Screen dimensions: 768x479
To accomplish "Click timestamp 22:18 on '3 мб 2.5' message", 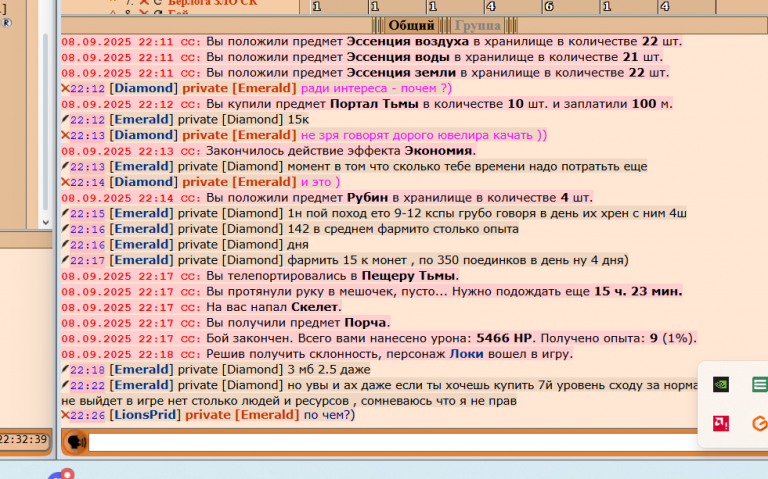I will (88, 370).
